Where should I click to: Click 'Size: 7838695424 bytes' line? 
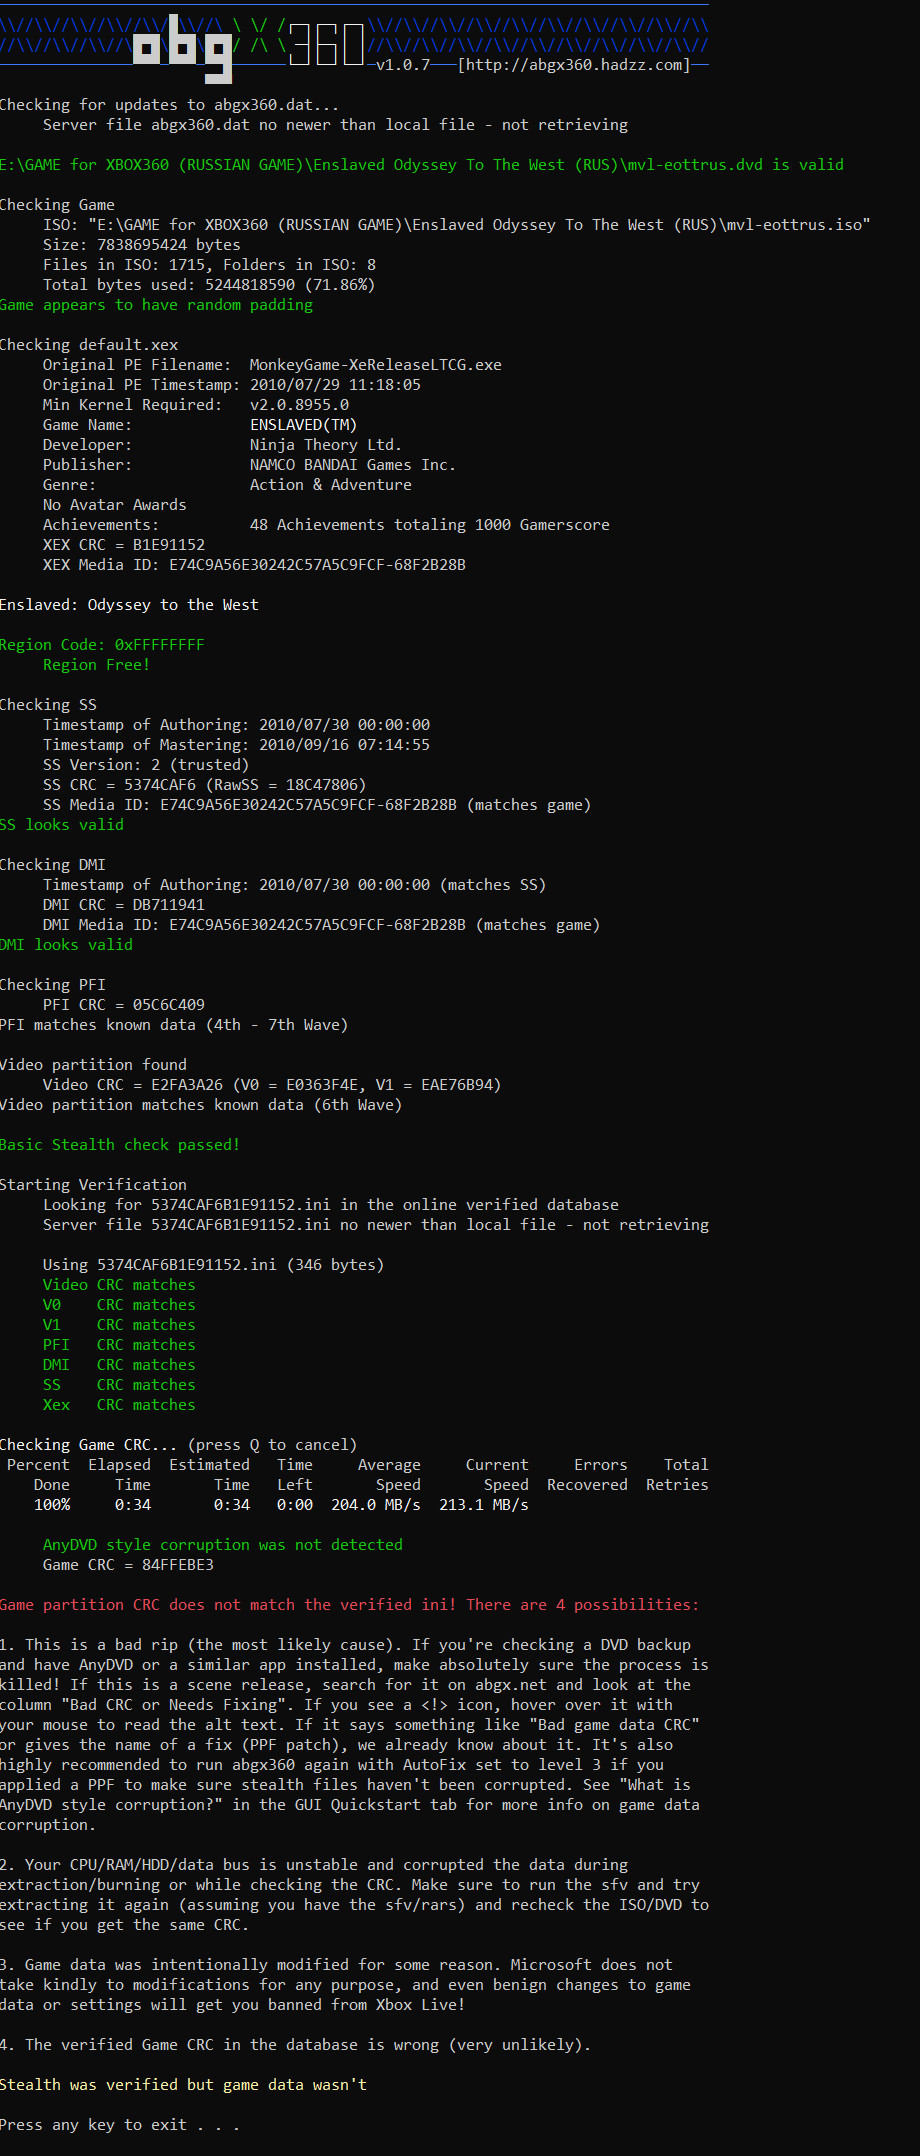coord(142,245)
